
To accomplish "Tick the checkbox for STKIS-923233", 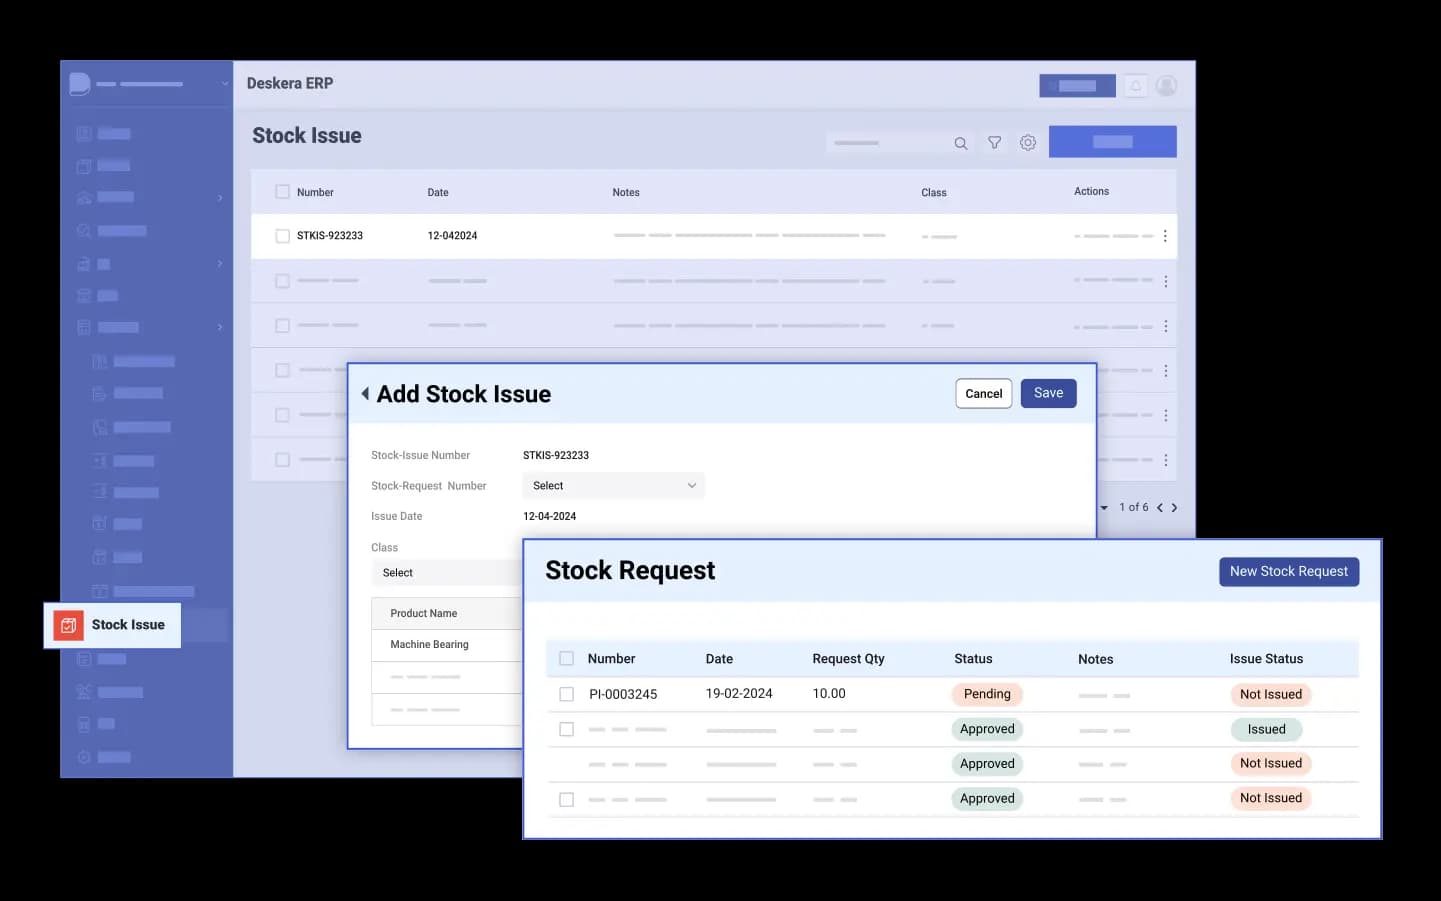I will click(282, 236).
